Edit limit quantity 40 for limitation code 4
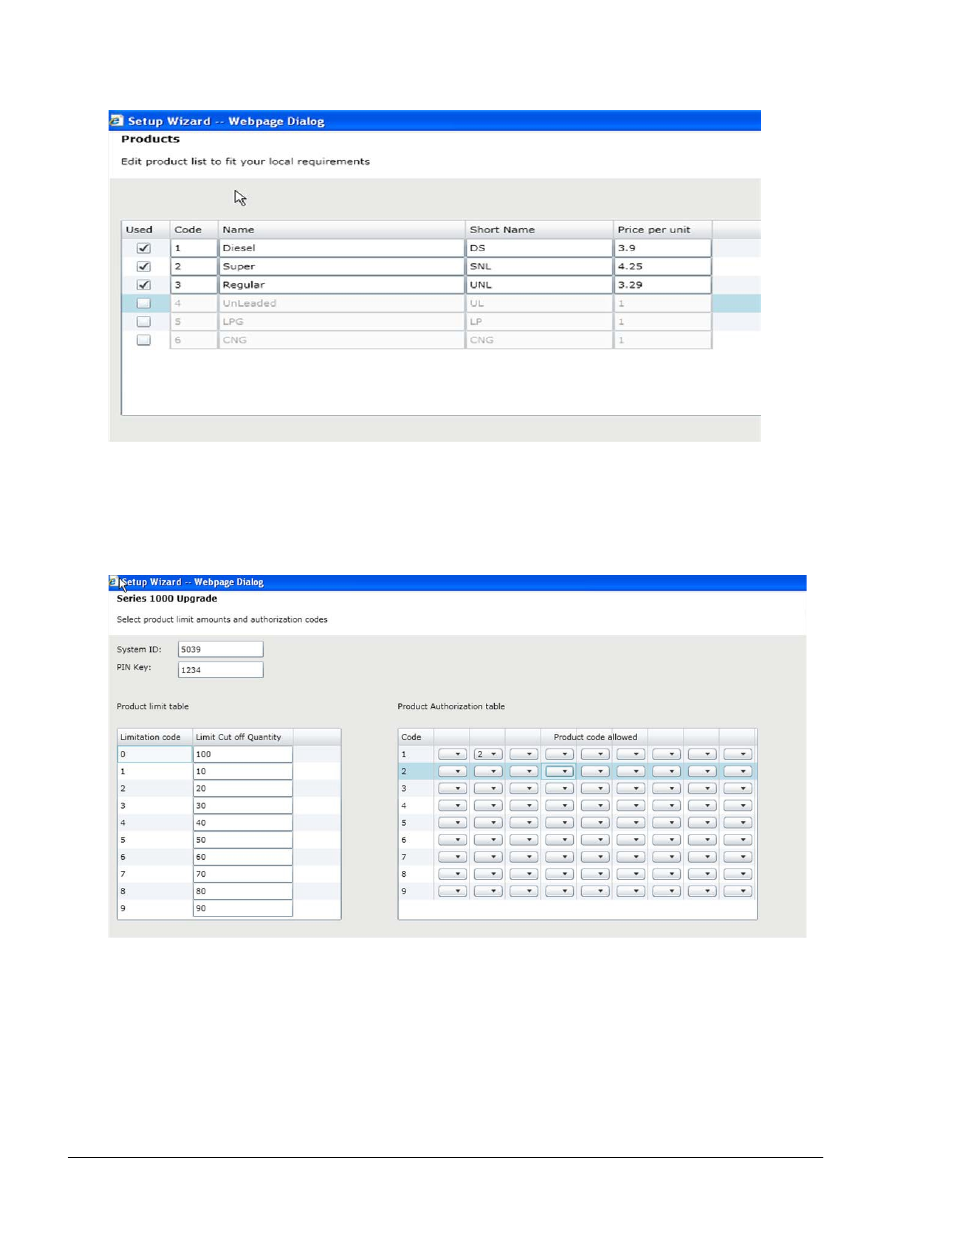Viewport: 954px width, 1234px height. click(243, 823)
